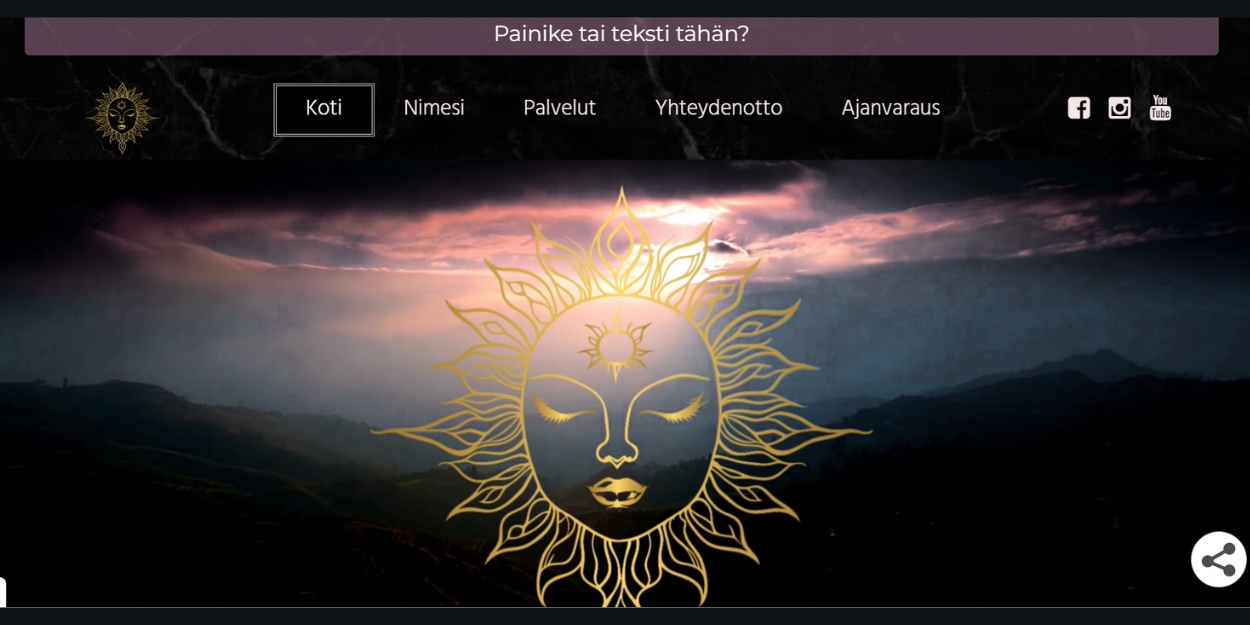
Task: Click the 'Painike tai teksti tähän?' banner
Action: [621, 34]
